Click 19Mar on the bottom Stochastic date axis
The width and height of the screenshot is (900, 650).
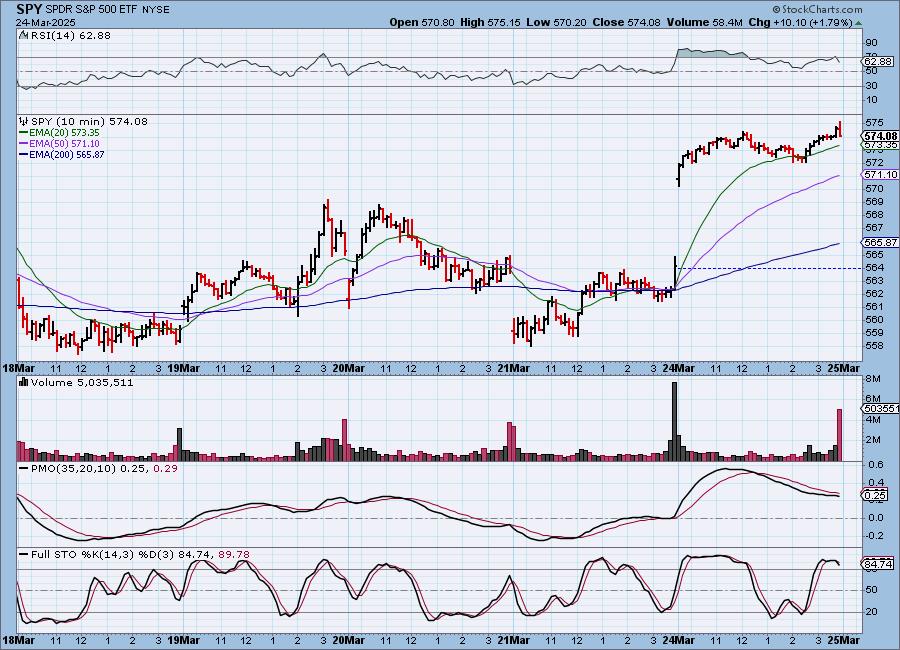[184, 640]
